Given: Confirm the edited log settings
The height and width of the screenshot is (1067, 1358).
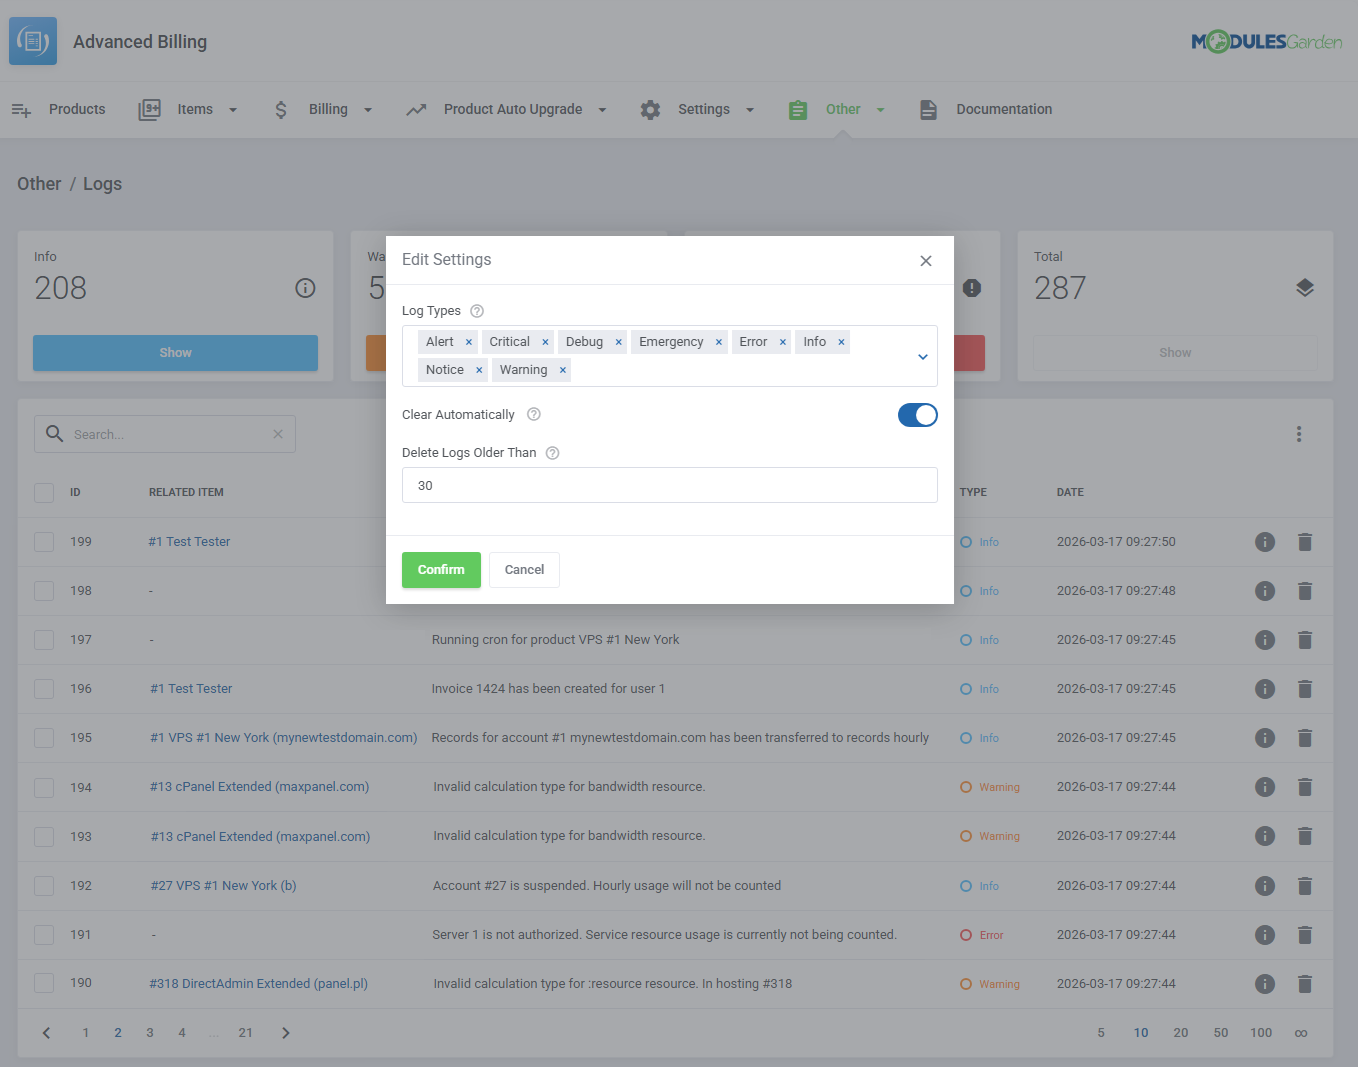Looking at the screenshot, I should pos(441,569).
